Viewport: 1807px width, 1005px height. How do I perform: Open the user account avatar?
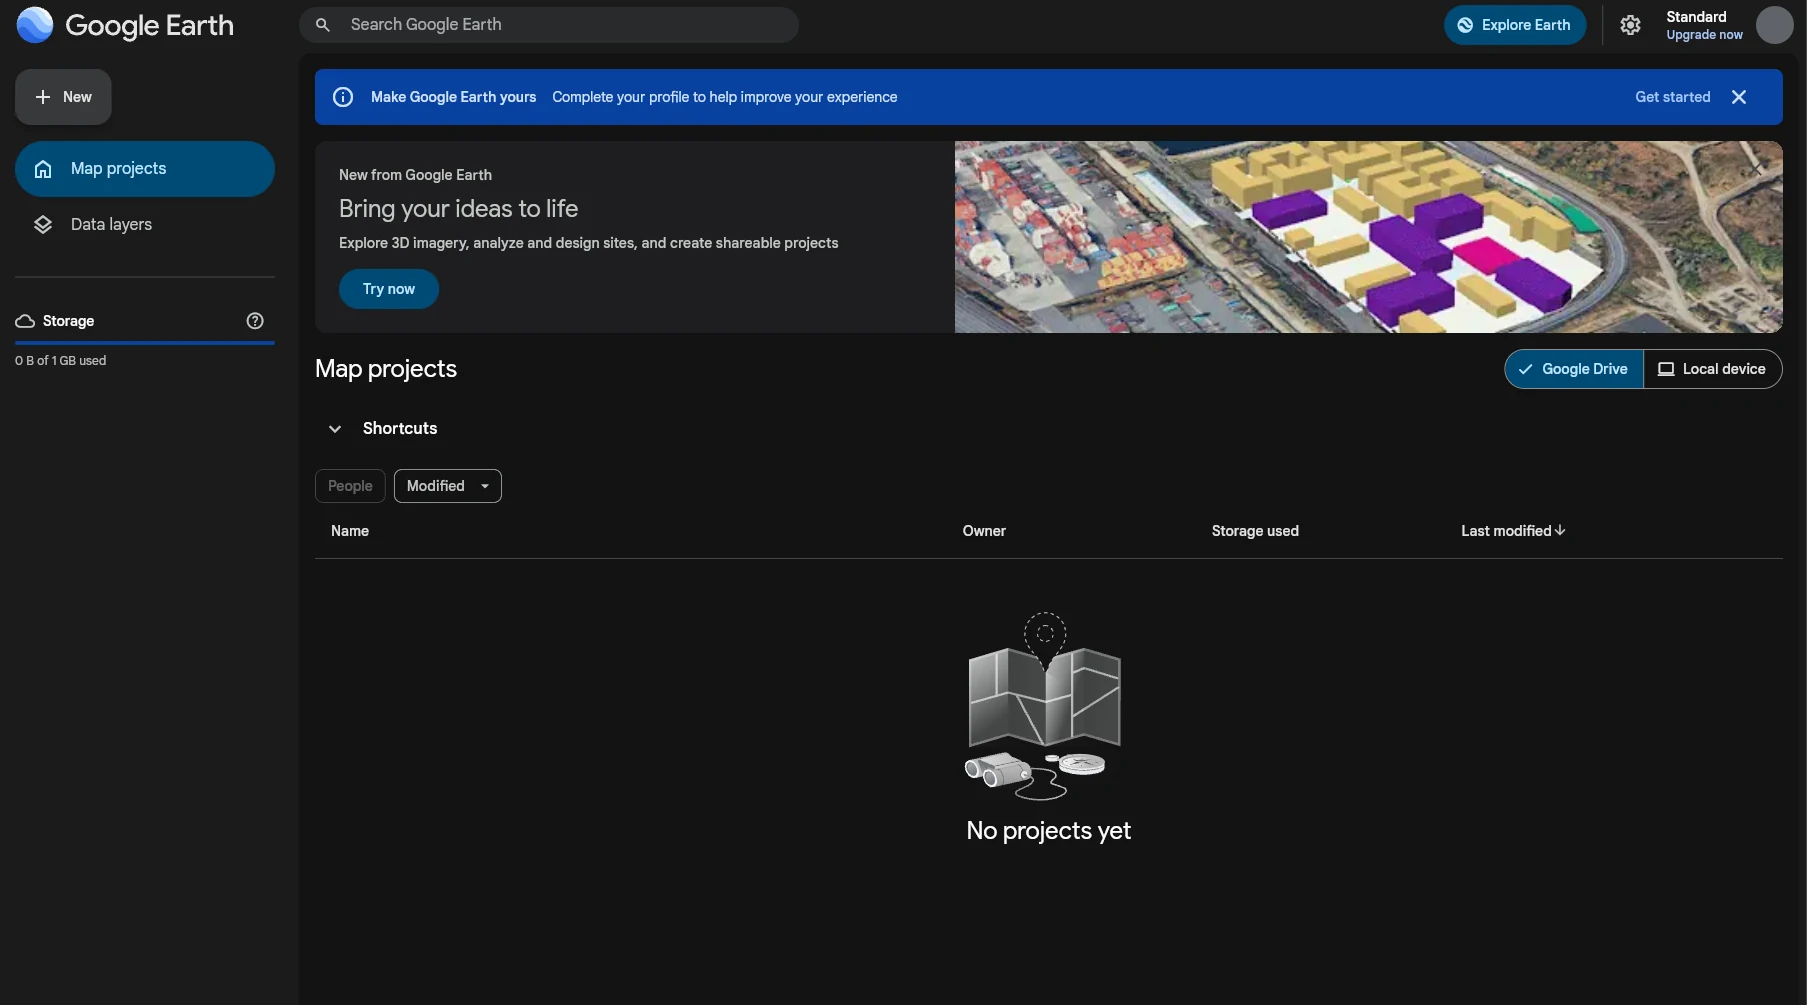coord(1774,25)
